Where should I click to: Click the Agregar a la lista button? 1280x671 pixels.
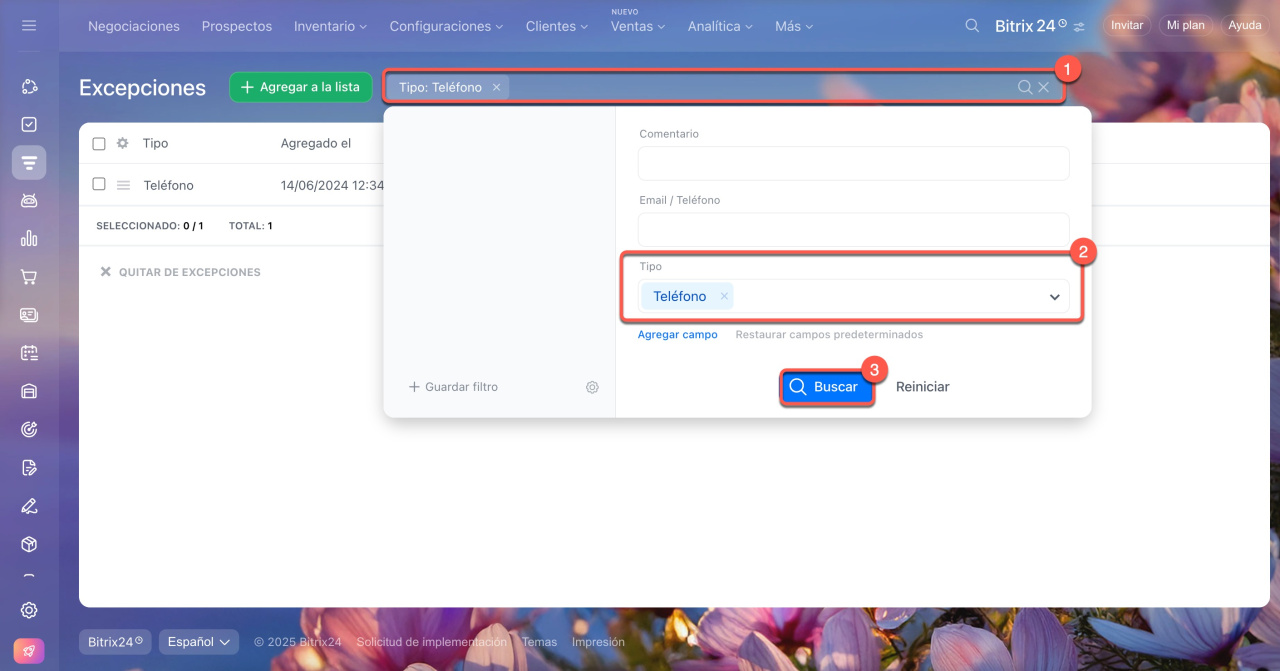click(x=301, y=87)
